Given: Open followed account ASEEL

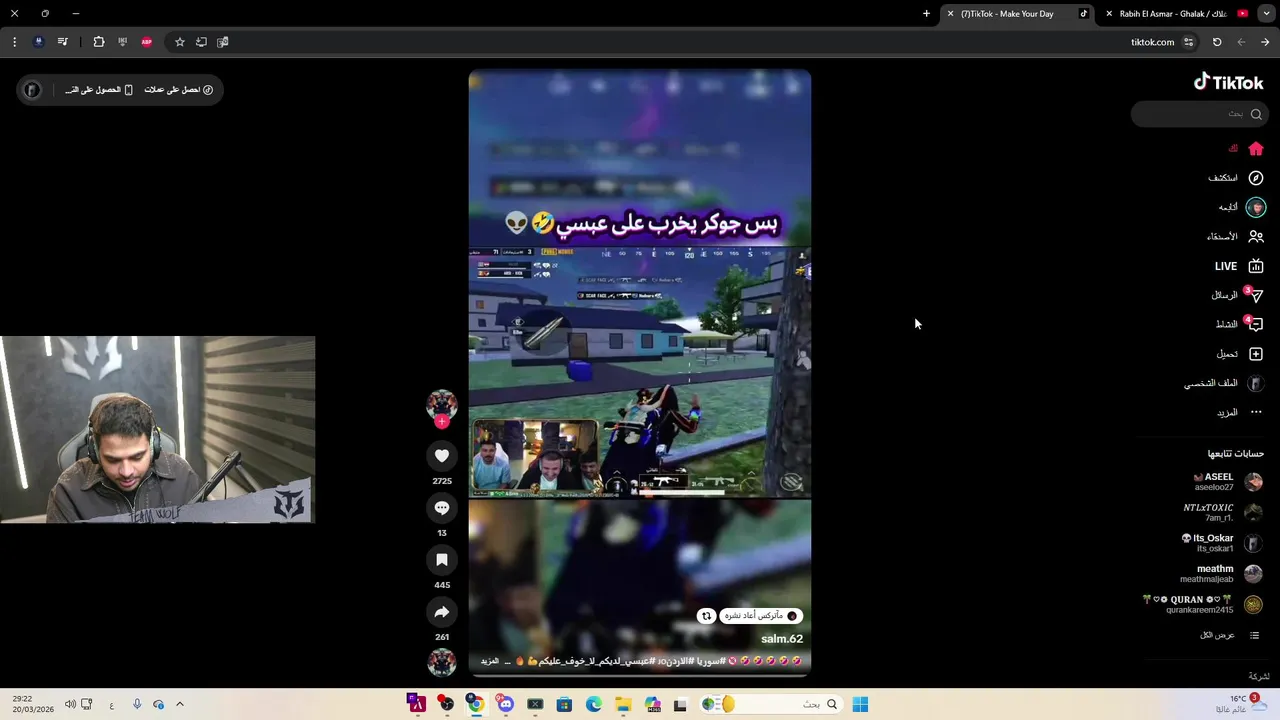Looking at the screenshot, I should pos(1228,482).
